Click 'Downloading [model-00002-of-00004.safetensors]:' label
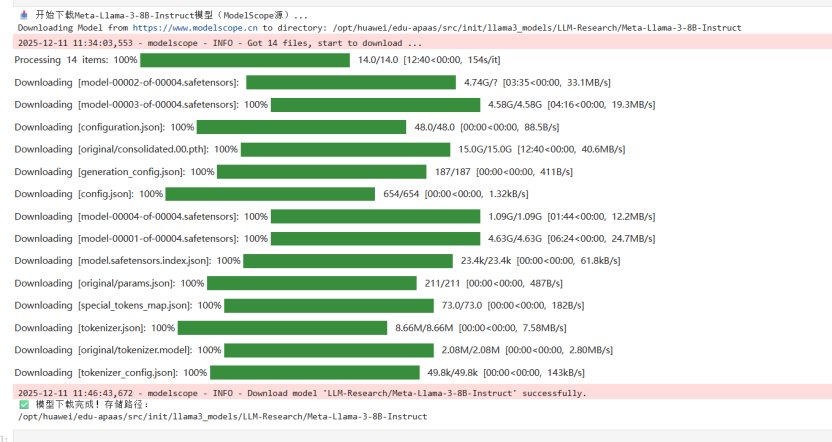832x442 pixels. coord(127,82)
